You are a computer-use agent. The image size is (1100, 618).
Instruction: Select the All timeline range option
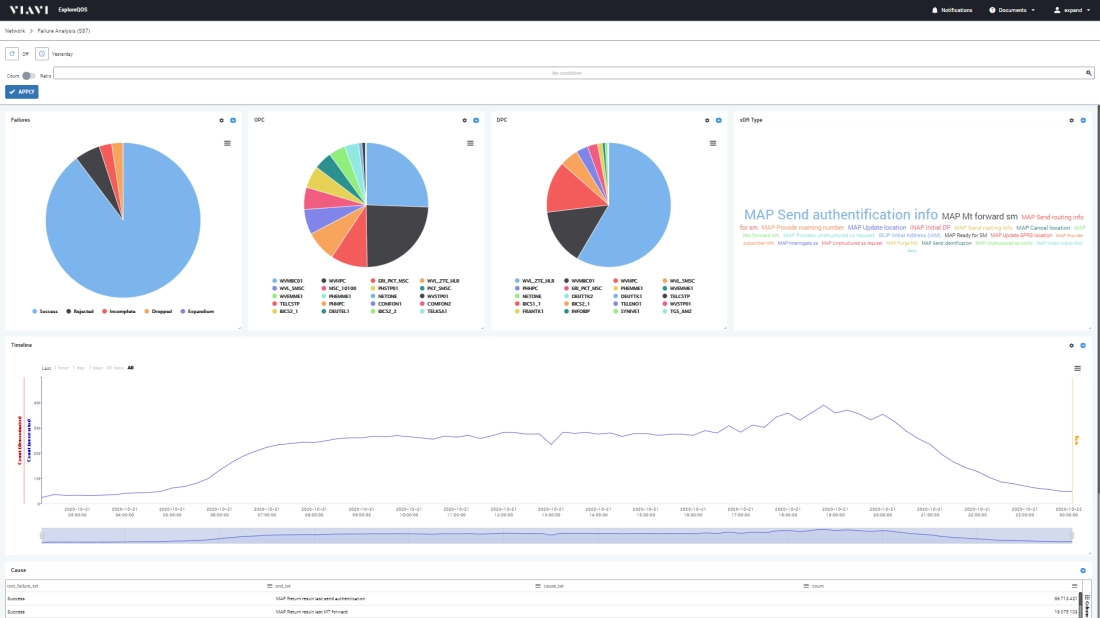tap(130, 368)
